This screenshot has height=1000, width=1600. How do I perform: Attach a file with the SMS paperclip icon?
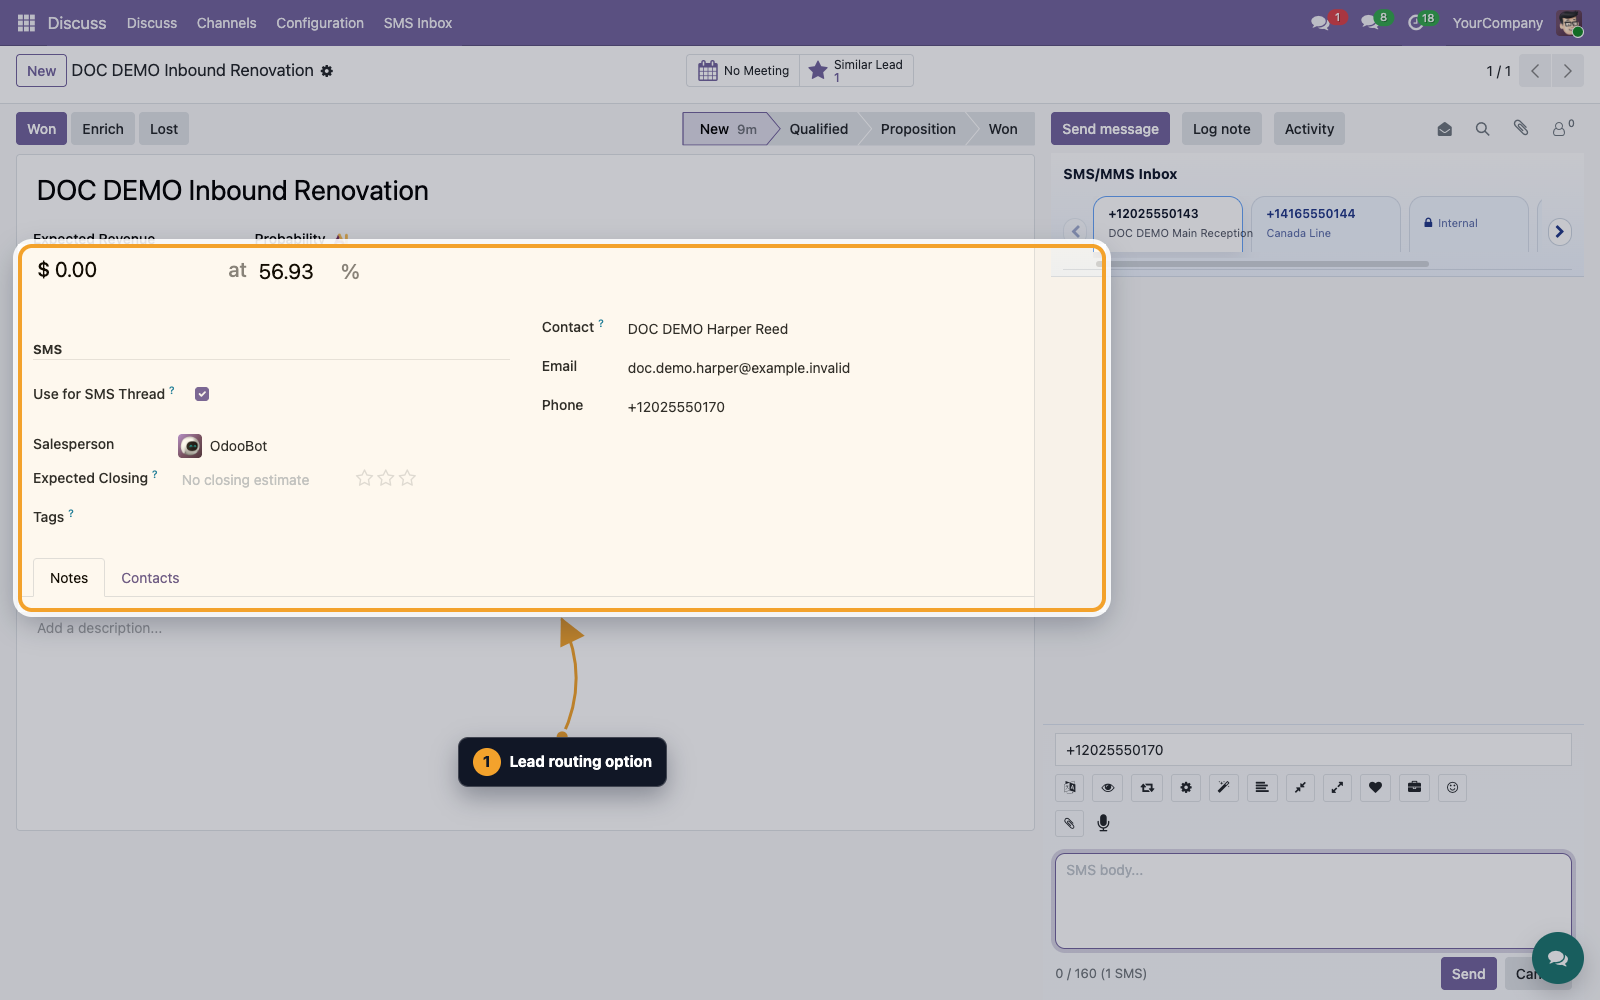(x=1070, y=824)
